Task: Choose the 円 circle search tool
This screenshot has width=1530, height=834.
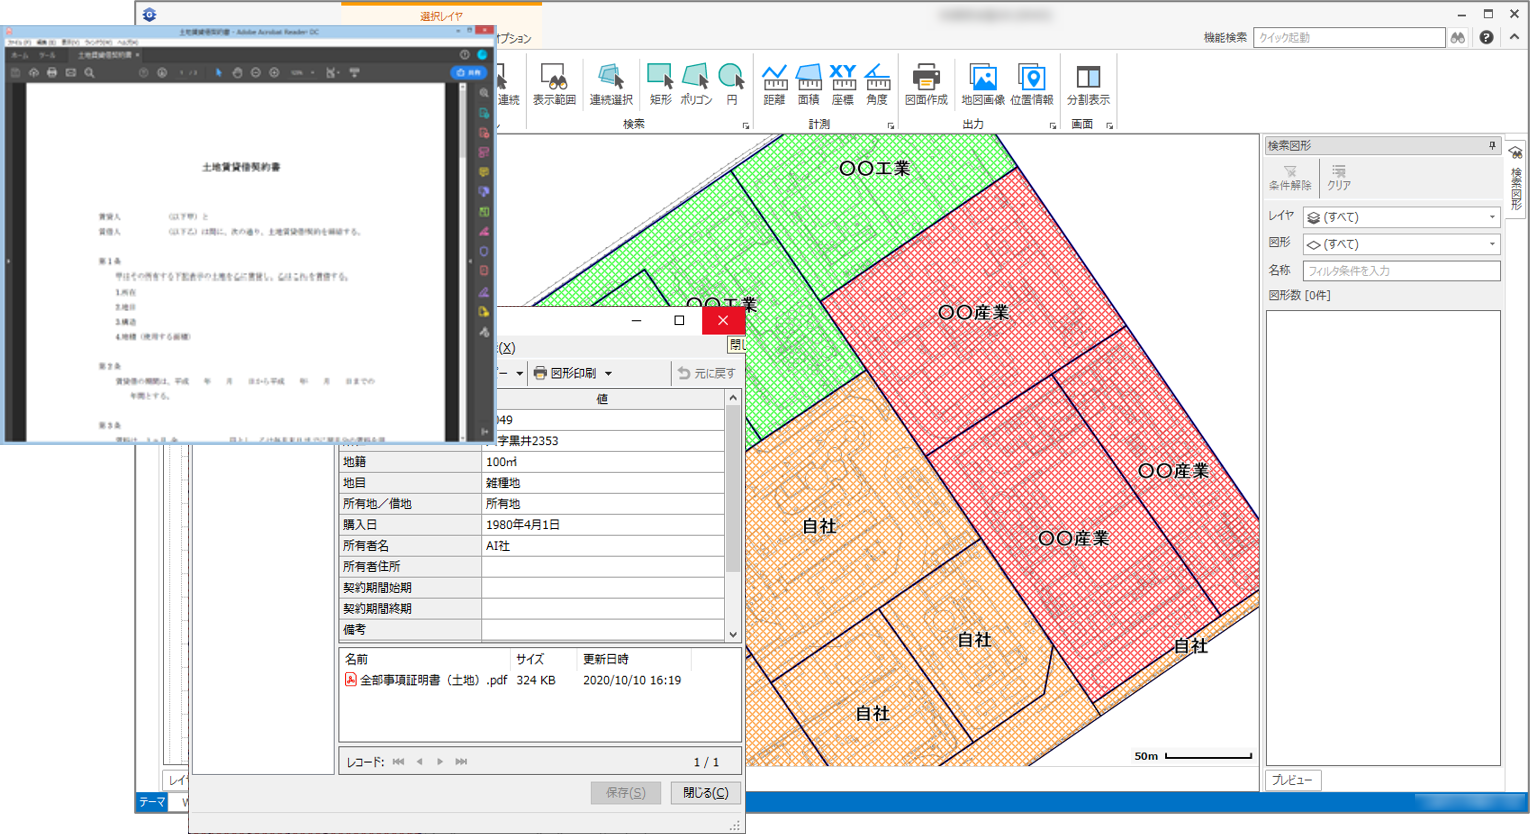Action: pos(732,84)
